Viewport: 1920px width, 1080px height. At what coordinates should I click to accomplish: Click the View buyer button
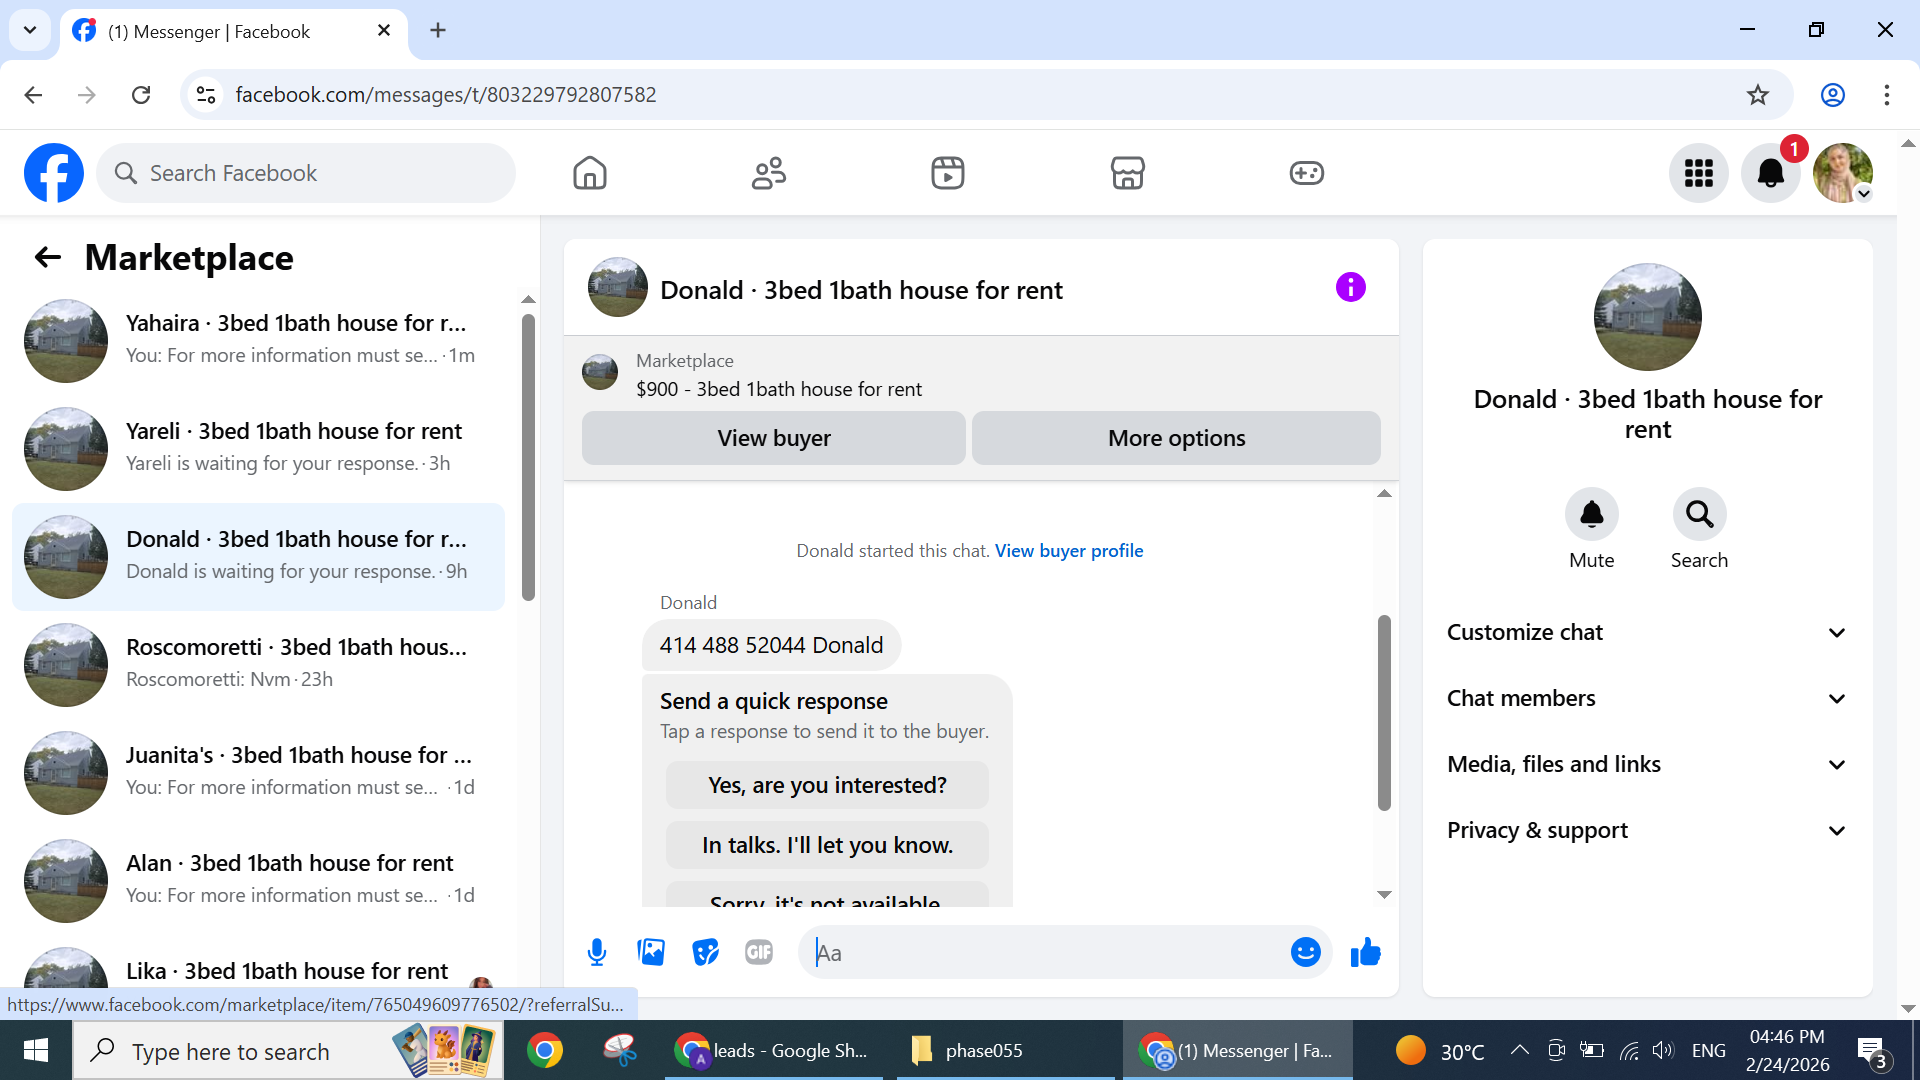(773, 438)
